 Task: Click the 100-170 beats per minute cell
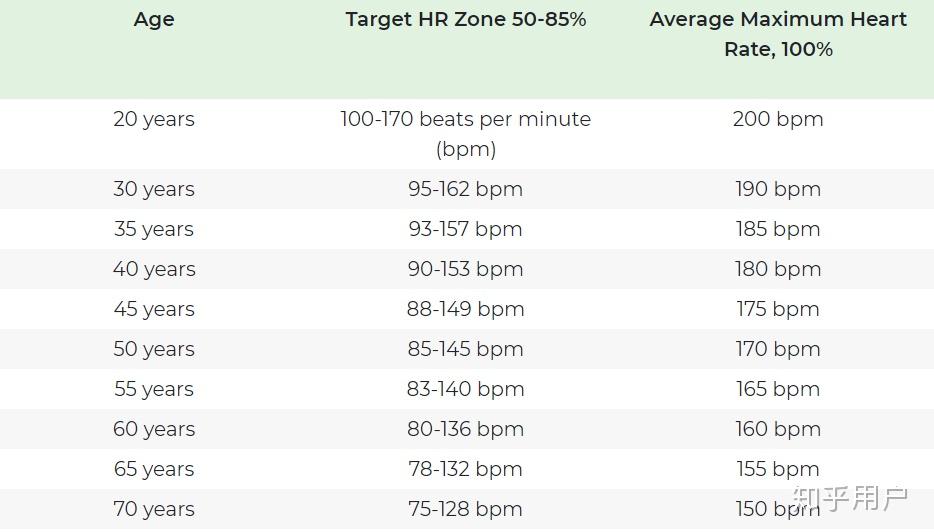pyautogui.click(x=466, y=134)
